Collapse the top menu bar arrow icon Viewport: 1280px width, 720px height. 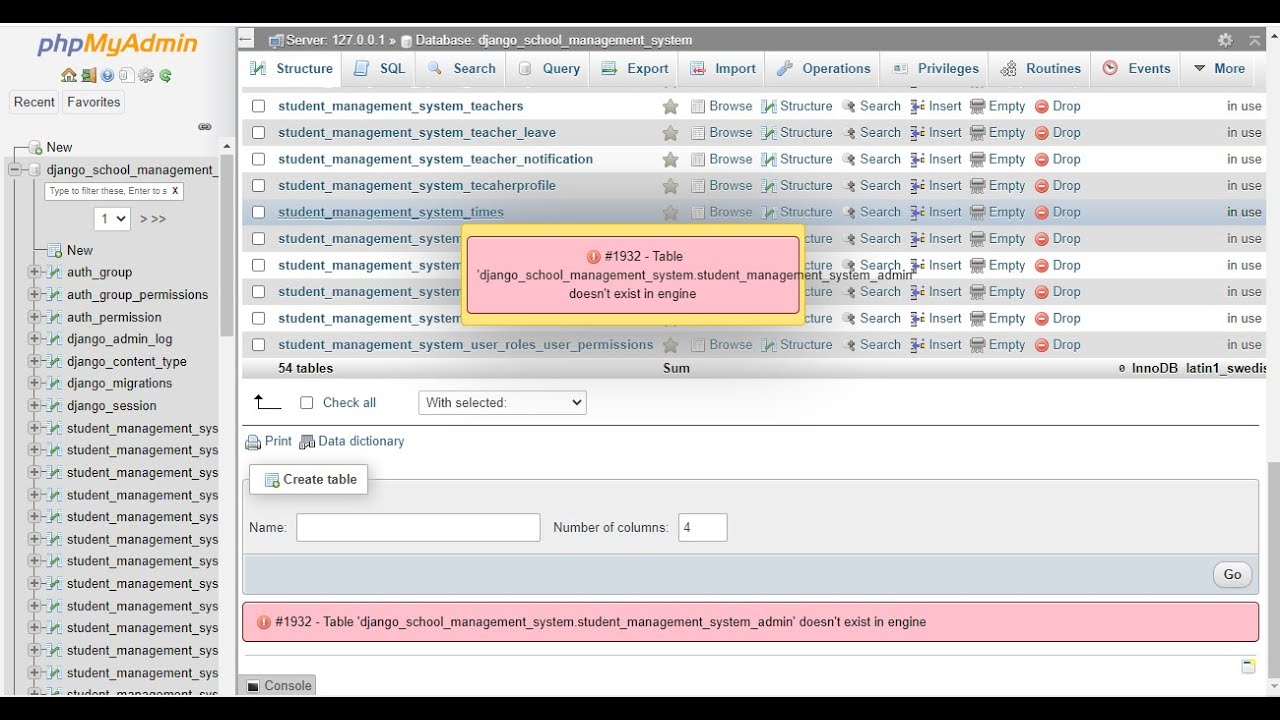[x=1255, y=40]
